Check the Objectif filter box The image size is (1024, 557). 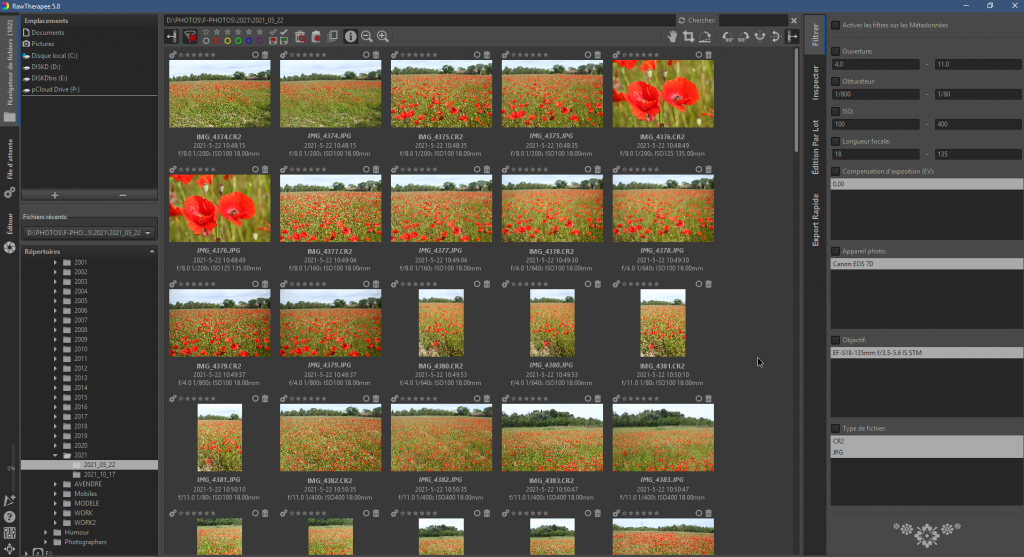(835, 340)
